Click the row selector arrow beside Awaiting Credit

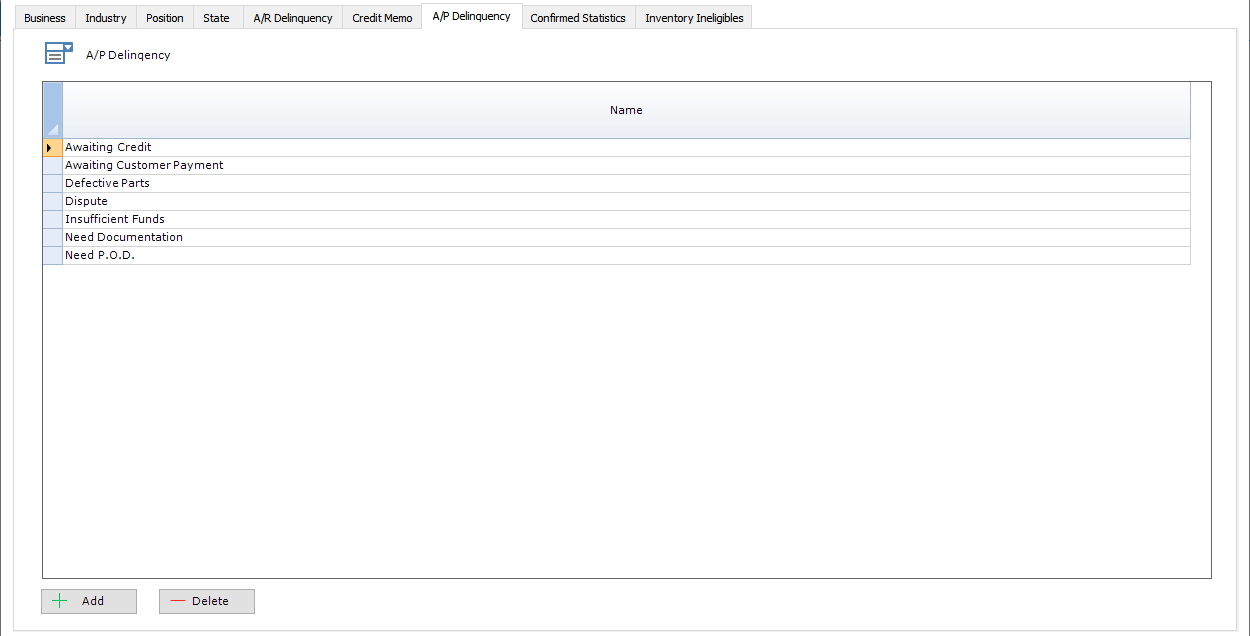(x=51, y=147)
